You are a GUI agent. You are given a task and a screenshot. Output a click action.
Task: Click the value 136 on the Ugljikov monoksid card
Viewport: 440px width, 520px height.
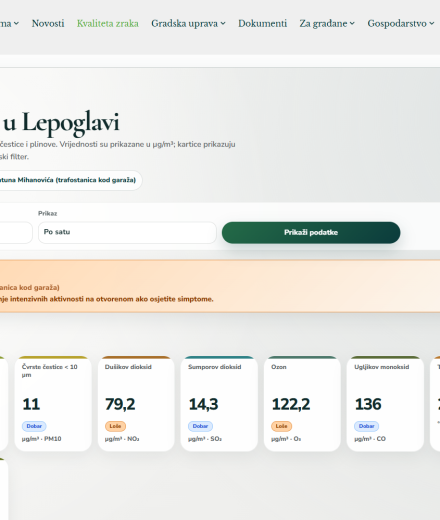[368, 404]
